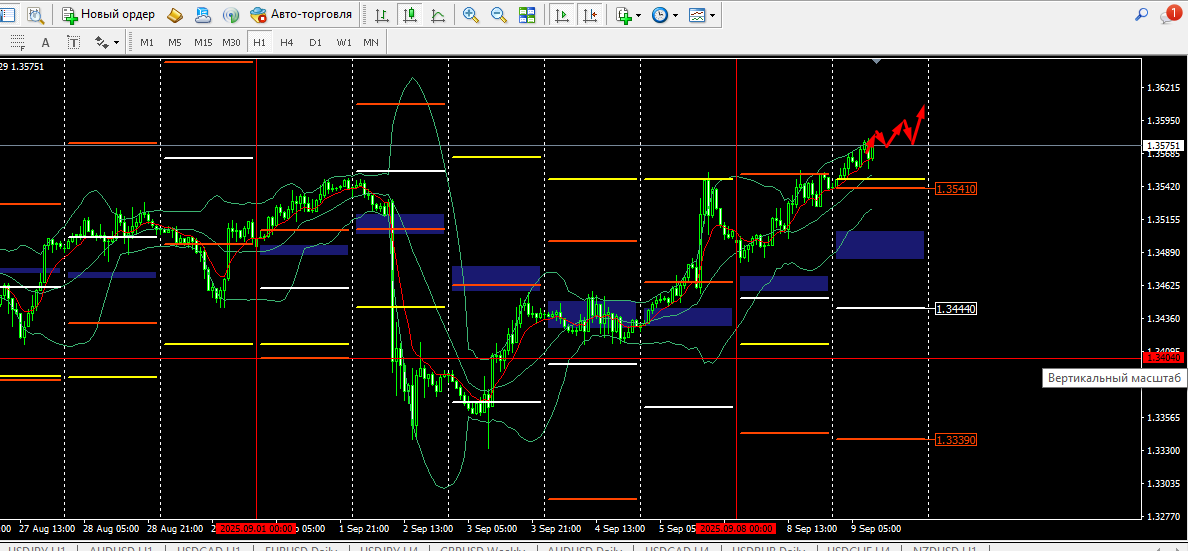The image size is (1188, 551).
Task: Select the W1 timeframe
Action: (343, 42)
